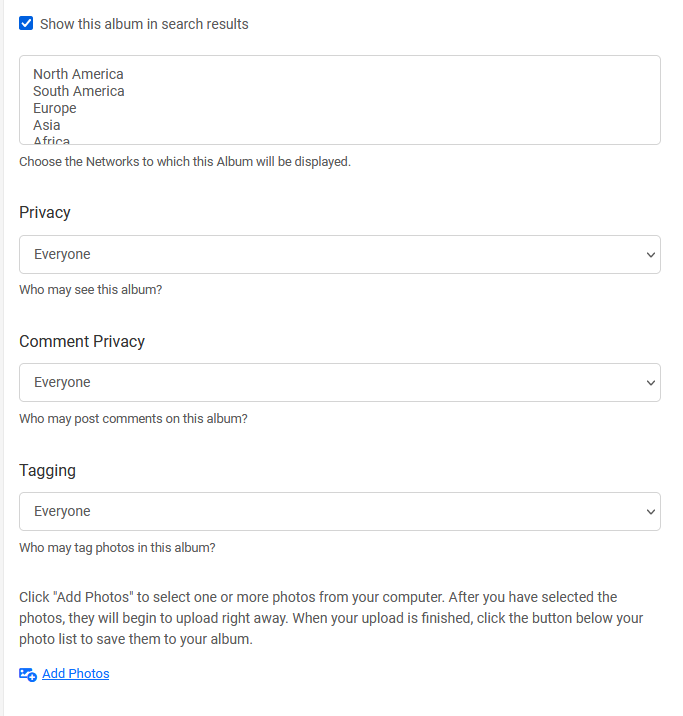Select the Everyone value in Privacy dropdown
683x716 pixels.
click(x=62, y=255)
